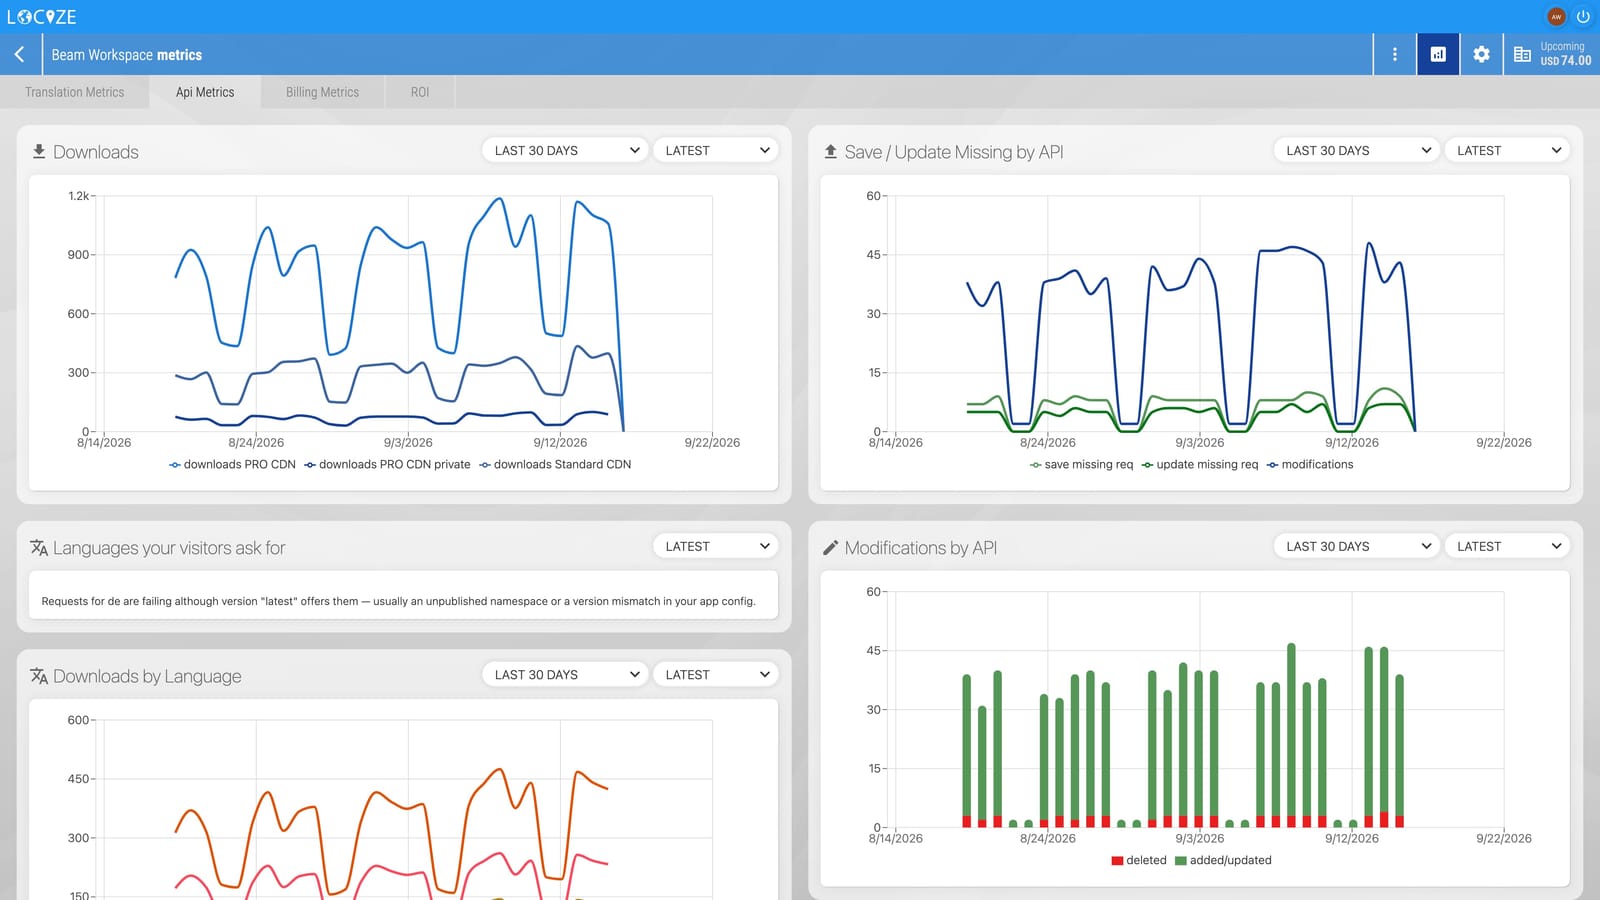The image size is (1600, 900).
Task: Open Downloads by Language version dropdown
Action: pyautogui.click(x=716, y=675)
